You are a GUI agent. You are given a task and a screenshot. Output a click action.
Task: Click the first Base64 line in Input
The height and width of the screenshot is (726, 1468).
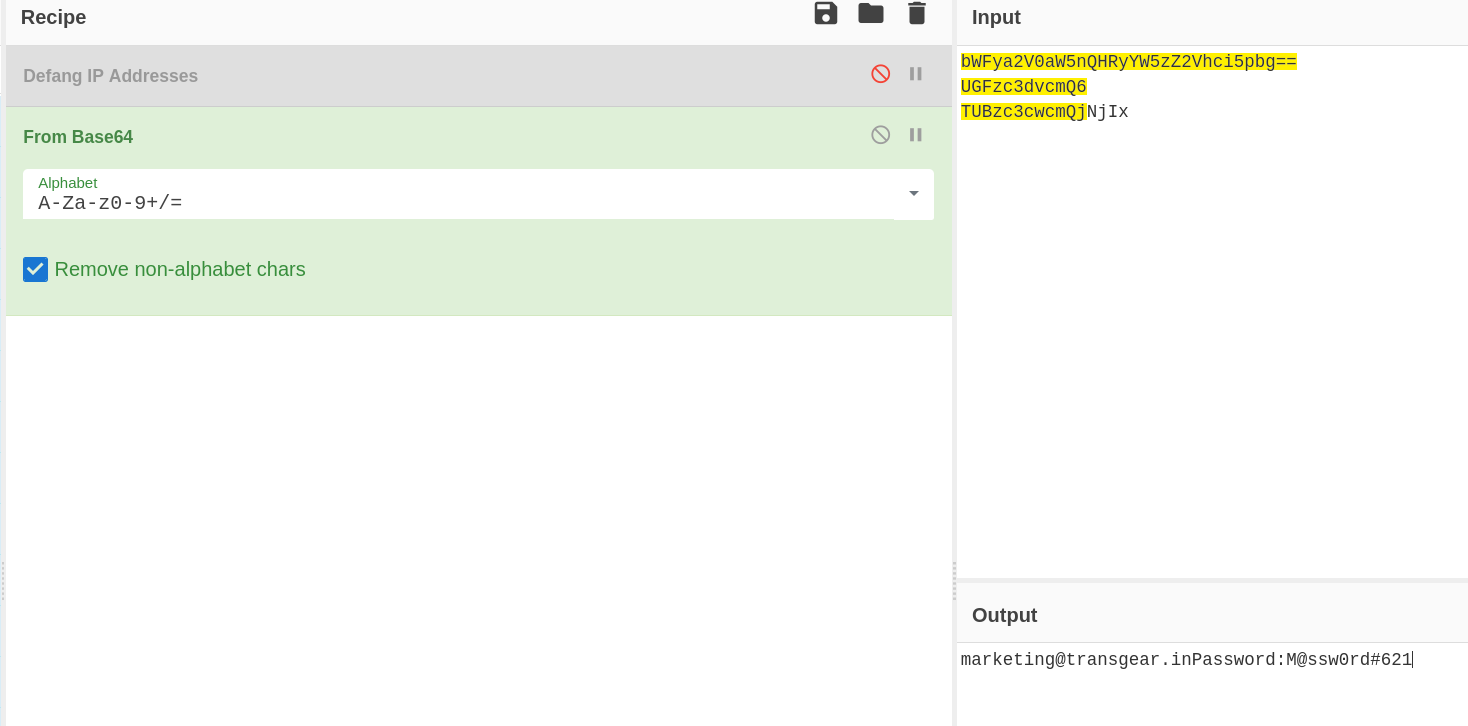tap(1128, 62)
